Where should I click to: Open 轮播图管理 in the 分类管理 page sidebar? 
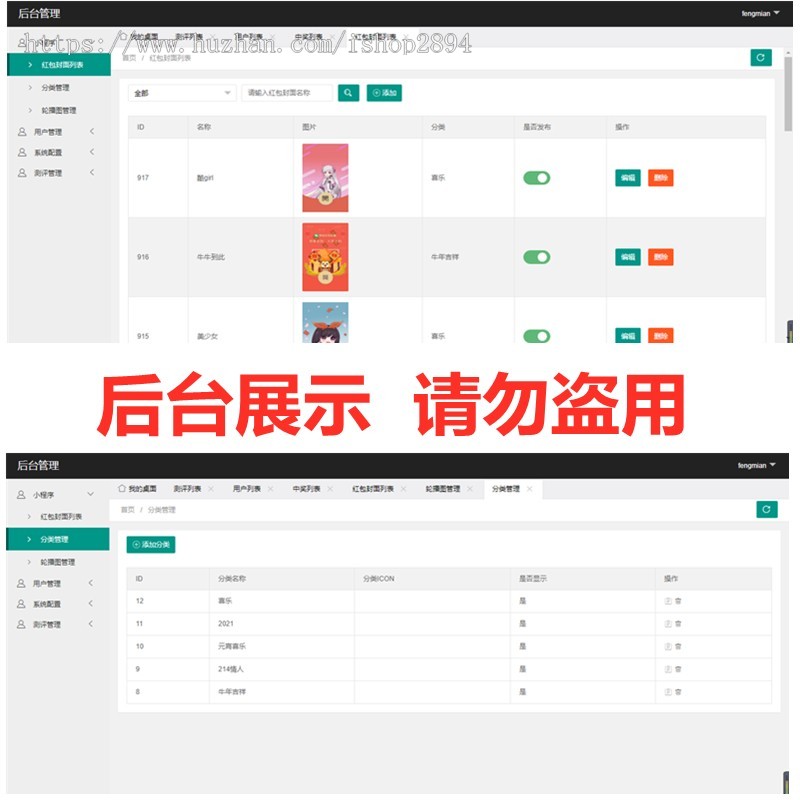click(x=58, y=562)
